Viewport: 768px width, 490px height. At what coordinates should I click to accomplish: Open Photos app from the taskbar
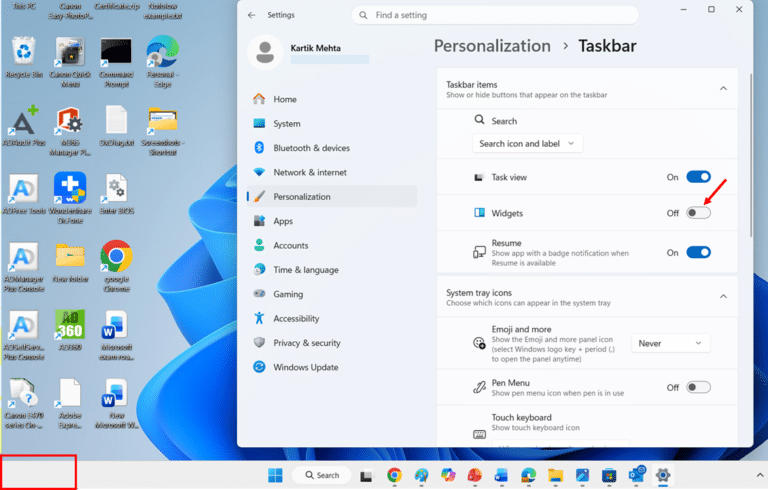[x=582, y=475]
